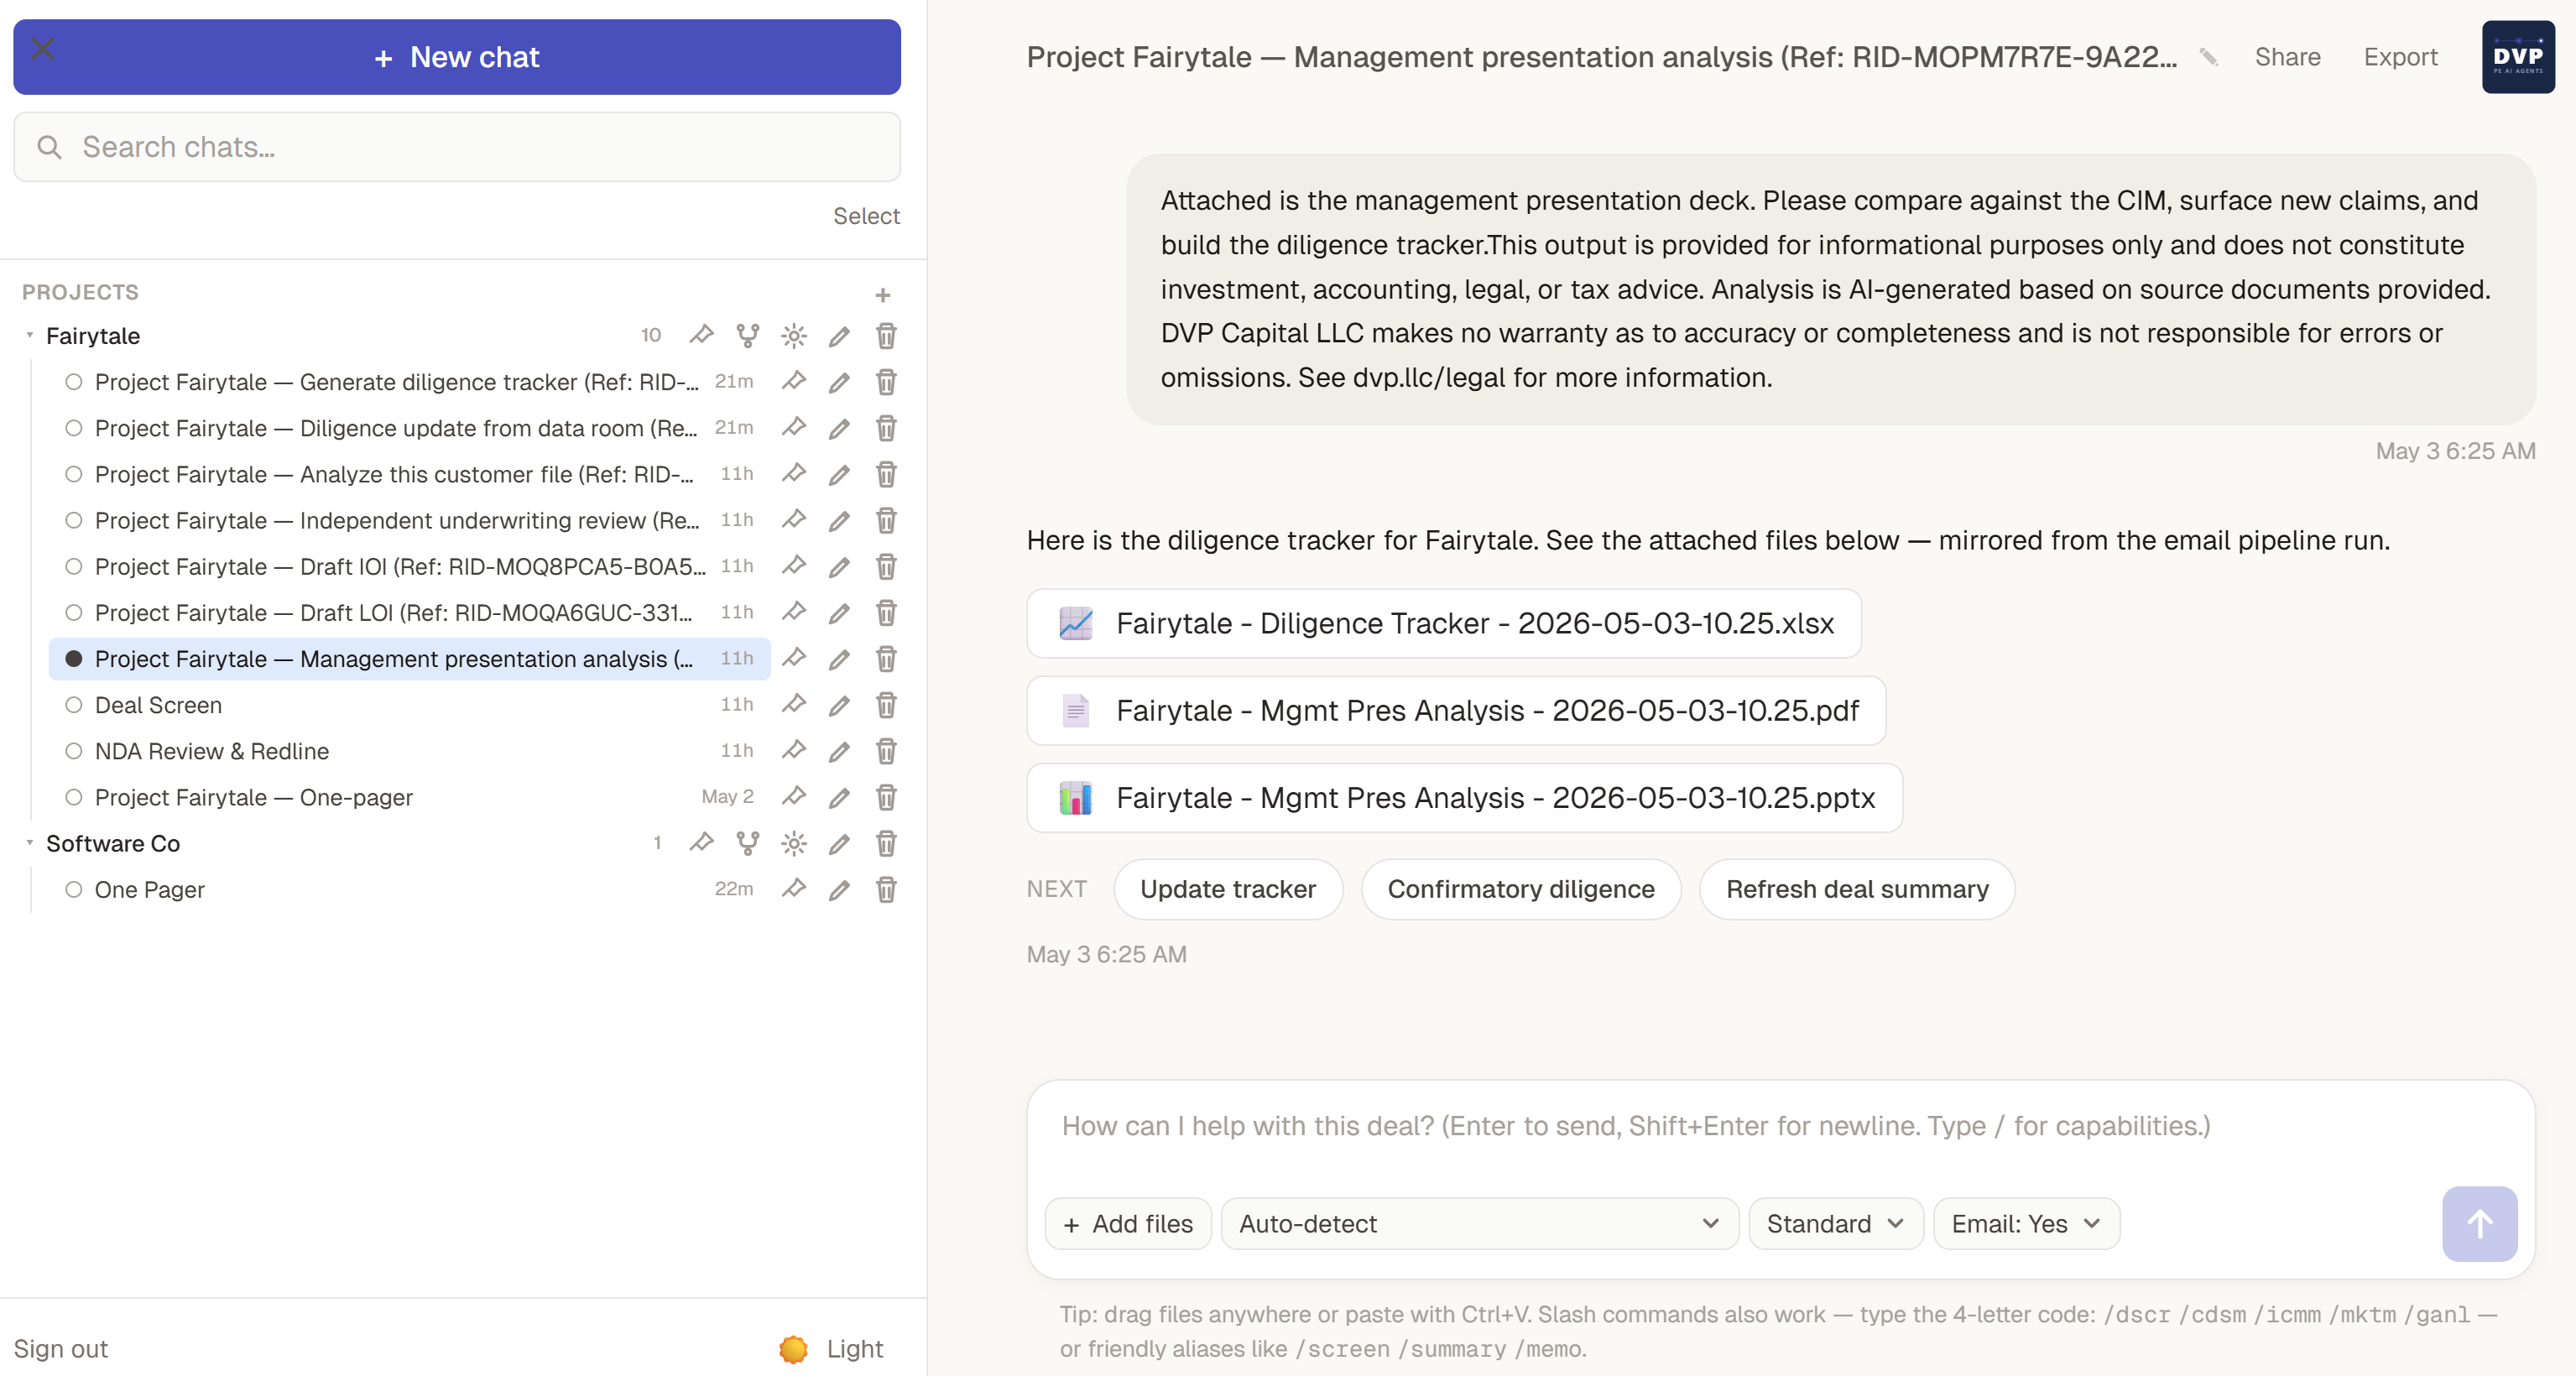This screenshot has width=2576, height=1376.
Task: Open Fairytale Mgmt Pres Analysis pdf
Action: 1456,710
